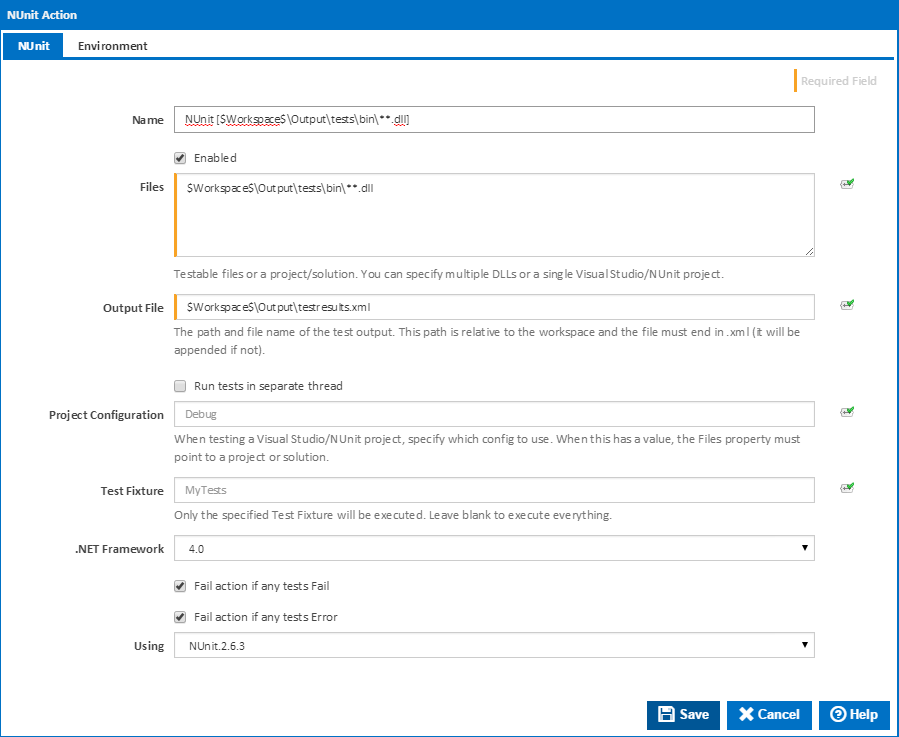Click the variable icon beside Test Fixture
The height and width of the screenshot is (737, 899).
[x=847, y=488]
